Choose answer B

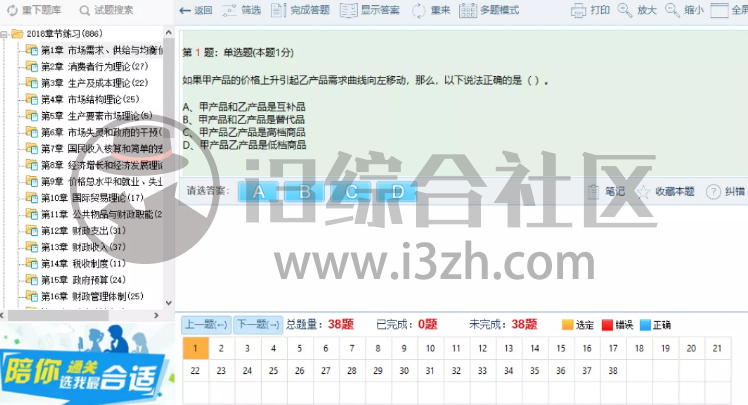point(305,192)
